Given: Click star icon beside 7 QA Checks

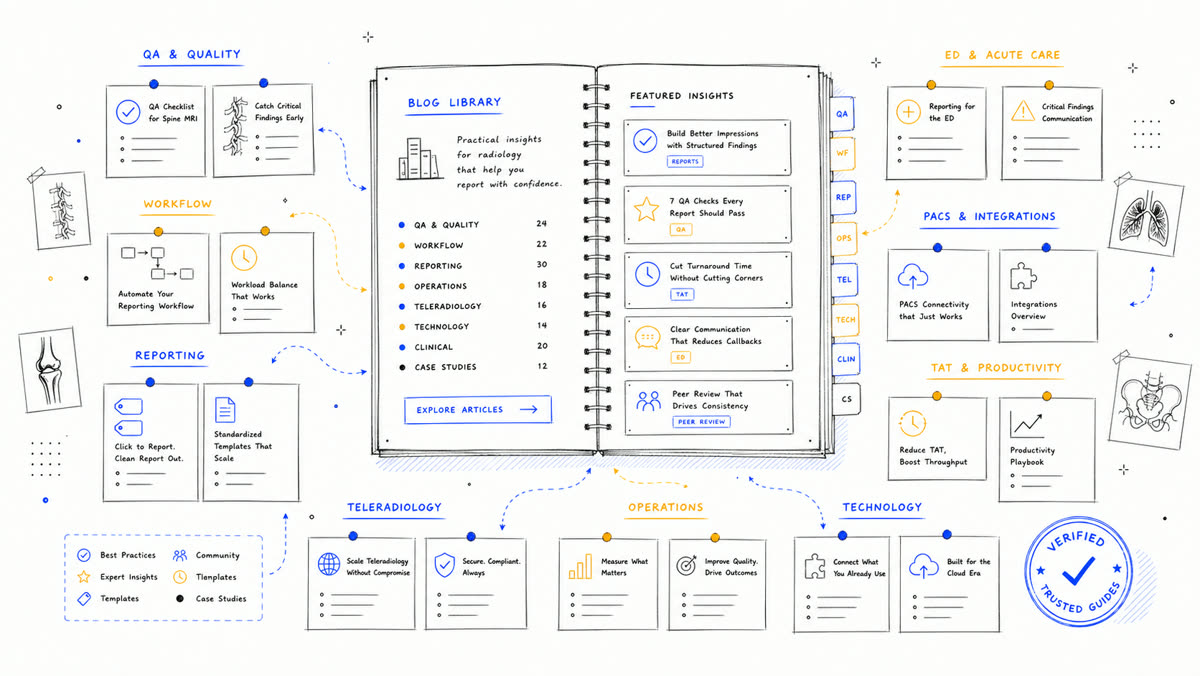Looking at the screenshot, I should tap(647, 209).
